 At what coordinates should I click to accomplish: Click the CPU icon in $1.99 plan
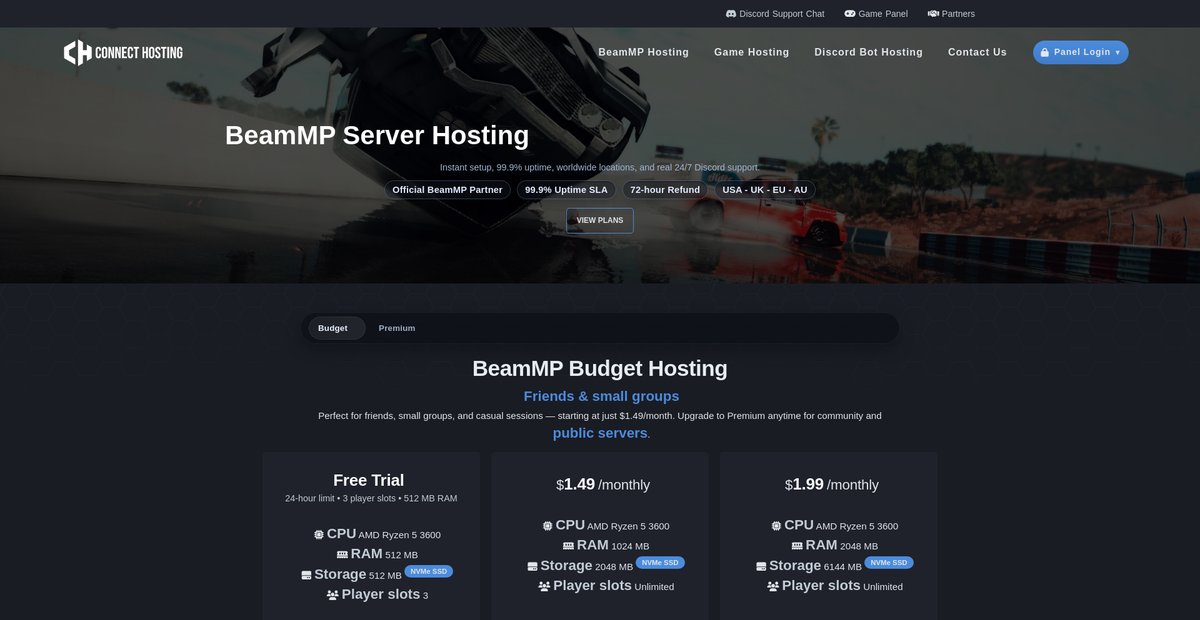click(777, 526)
